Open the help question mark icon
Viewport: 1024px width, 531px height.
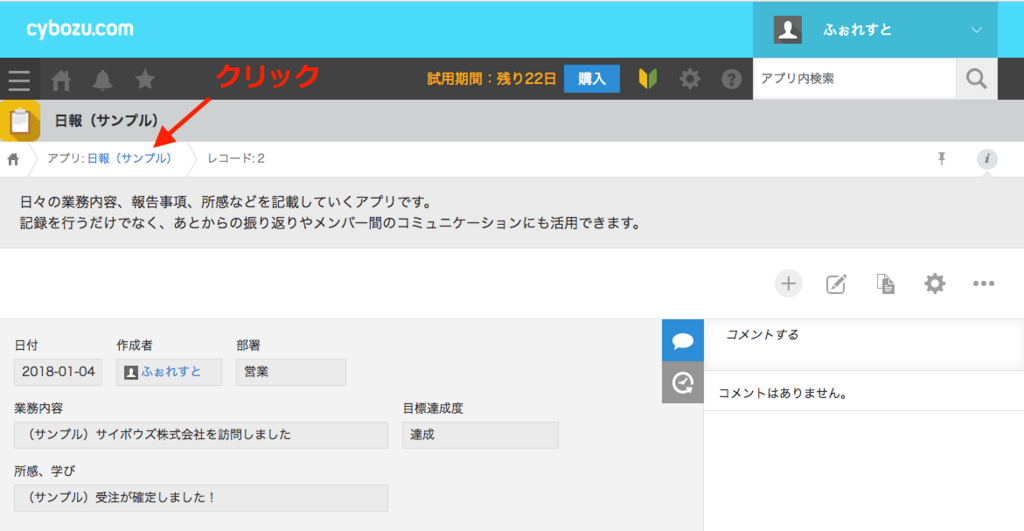(731, 79)
